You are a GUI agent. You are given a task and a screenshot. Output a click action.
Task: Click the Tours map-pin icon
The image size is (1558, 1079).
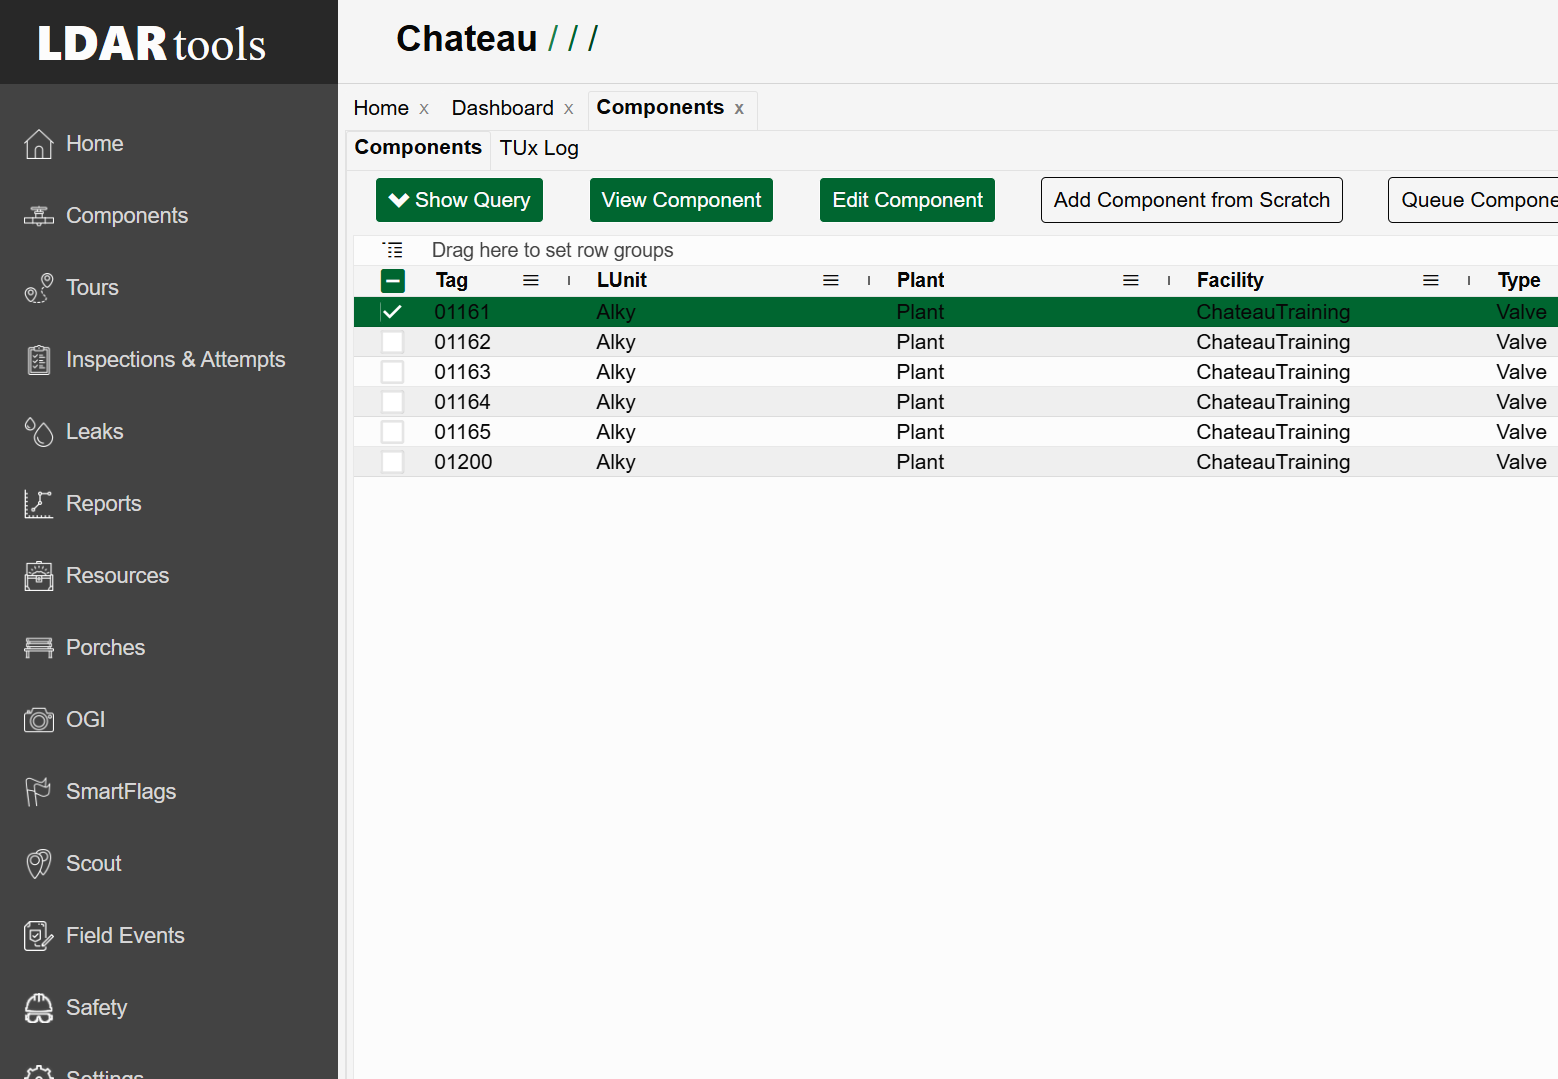pos(39,288)
